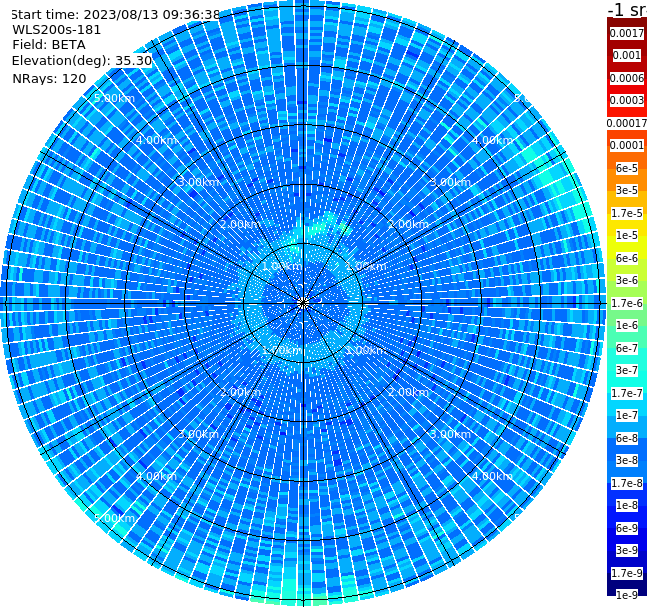Click the 1e-5 colorbar label
The width and height of the screenshot is (647, 607).
point(627,235)
